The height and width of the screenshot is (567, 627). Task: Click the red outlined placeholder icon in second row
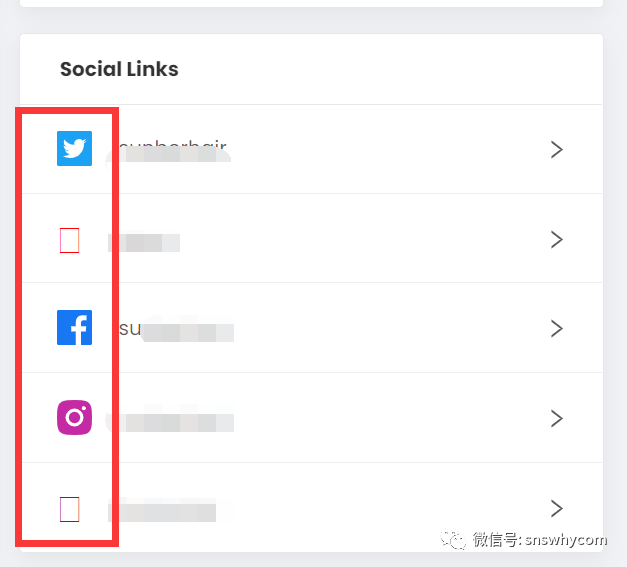coord(69,240)
